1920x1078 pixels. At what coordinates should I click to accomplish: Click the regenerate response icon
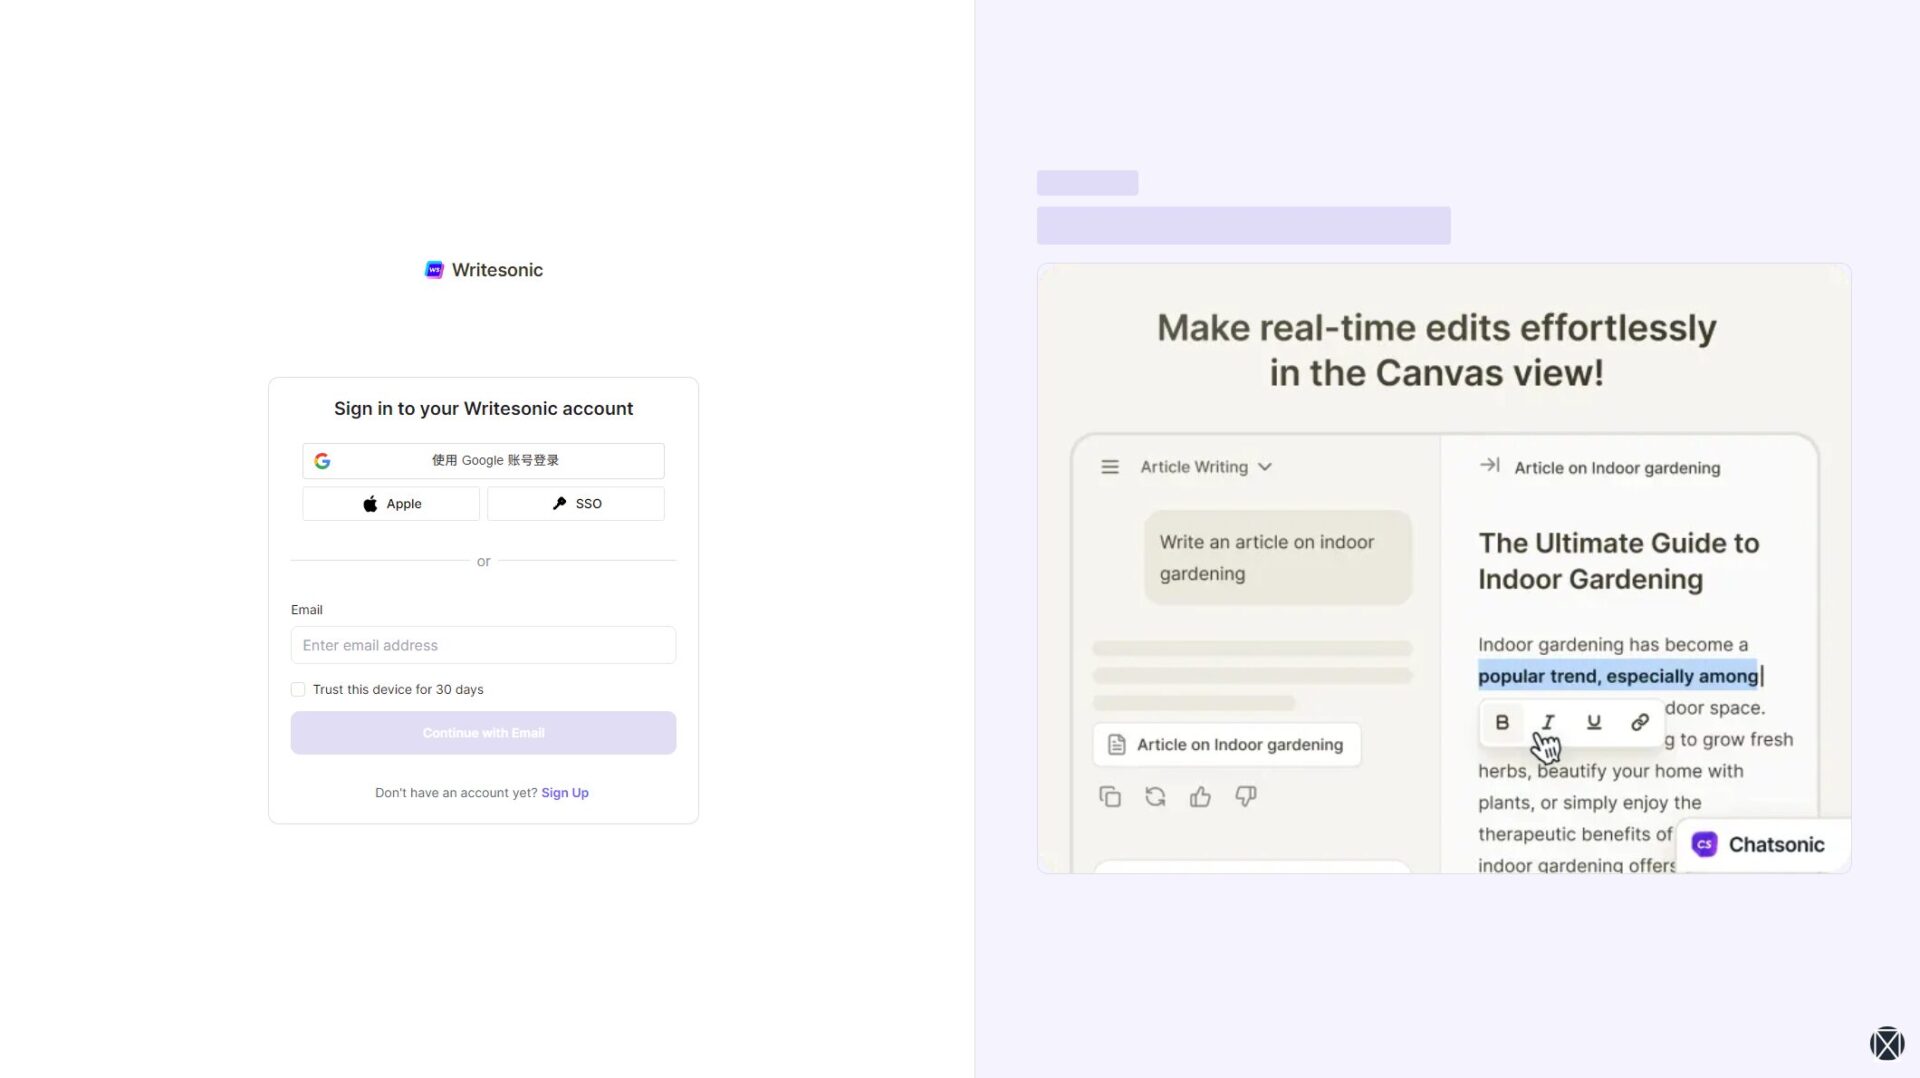pyautogui.click(x=1155, y=797)
